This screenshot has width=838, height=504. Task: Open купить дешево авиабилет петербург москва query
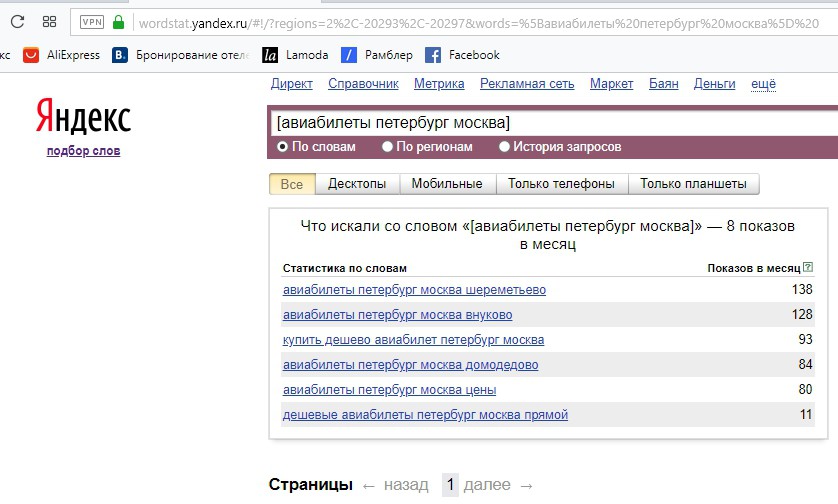(413, 340)
